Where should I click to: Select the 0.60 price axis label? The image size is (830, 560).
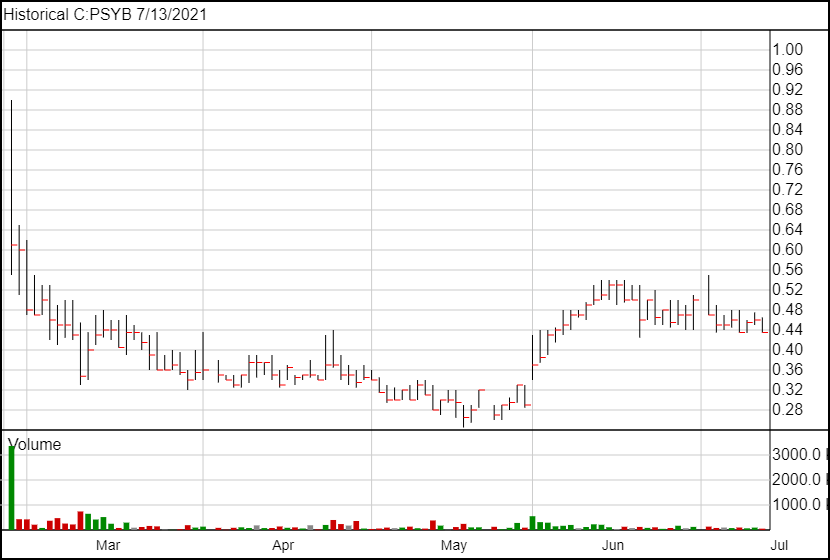click(788, 249)
